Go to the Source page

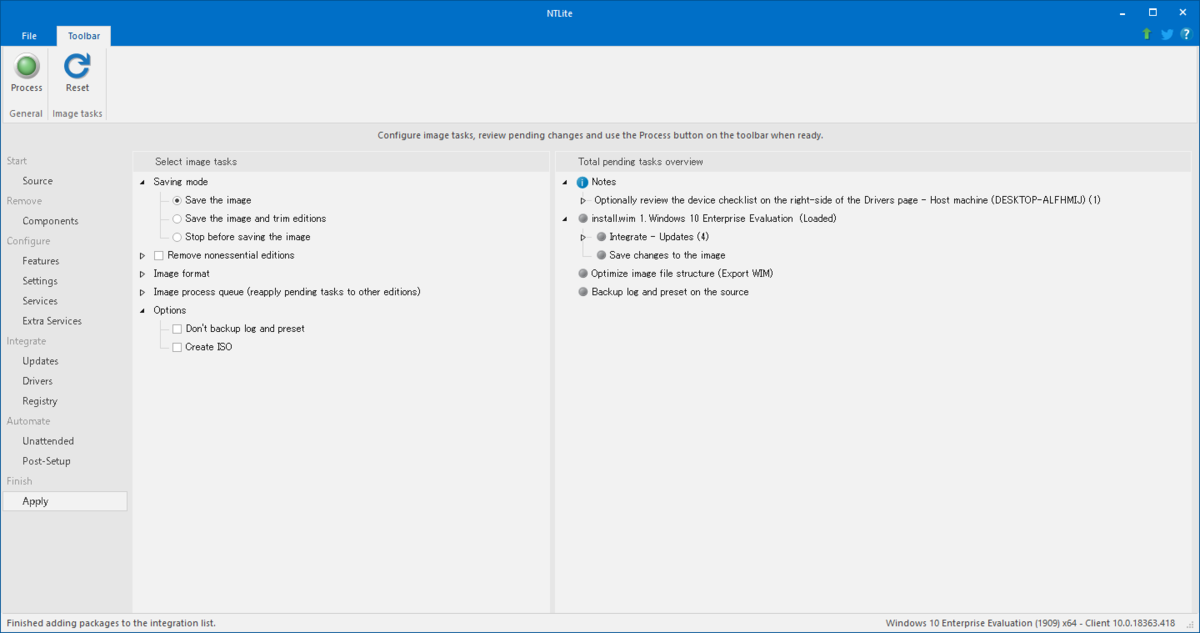pyautogui.click(x=38, y=181)
